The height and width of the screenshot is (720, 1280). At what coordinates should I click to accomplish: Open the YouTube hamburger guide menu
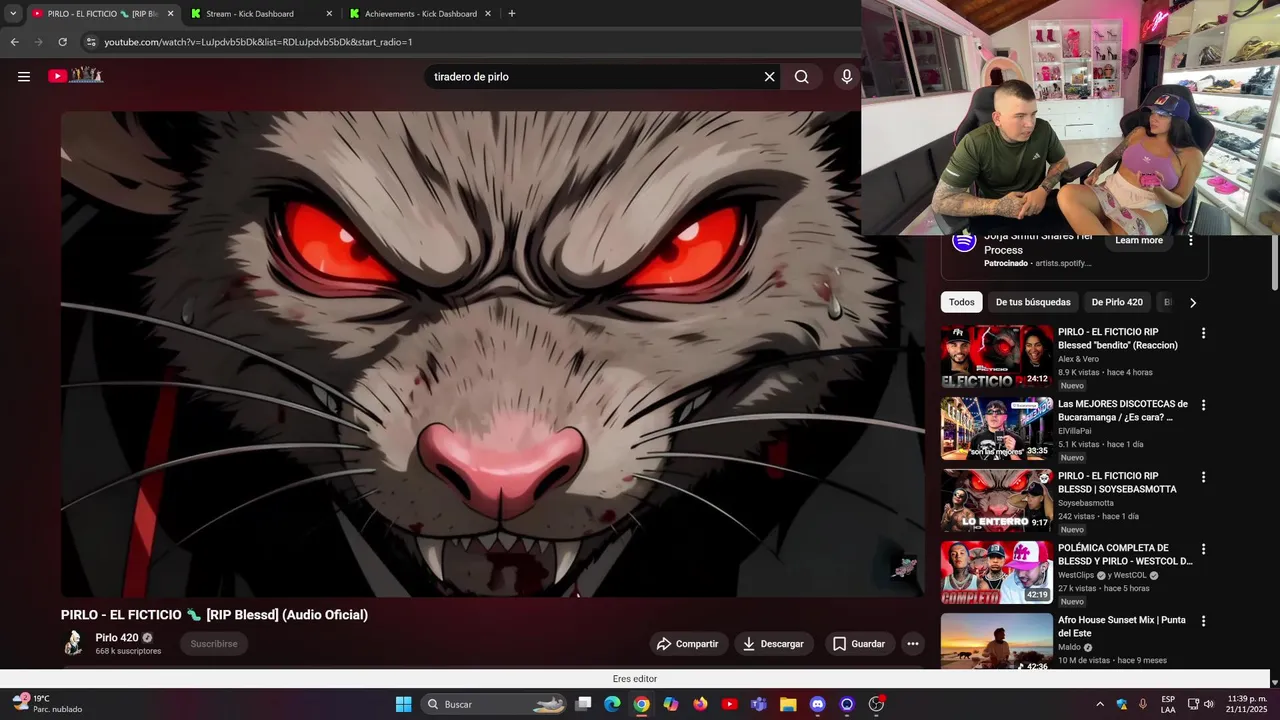[x=24, y=76]
